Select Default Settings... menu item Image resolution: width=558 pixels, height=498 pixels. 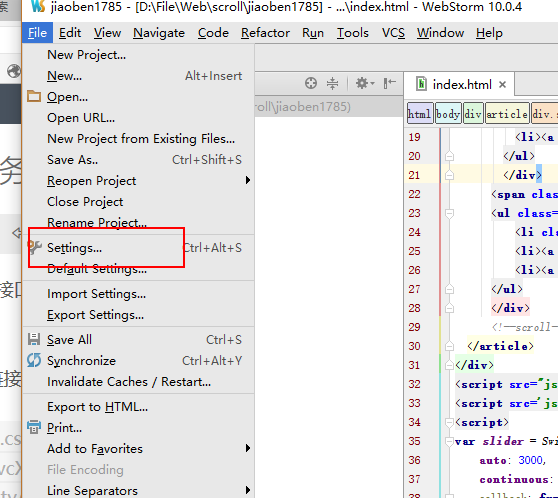pos(138,269)
